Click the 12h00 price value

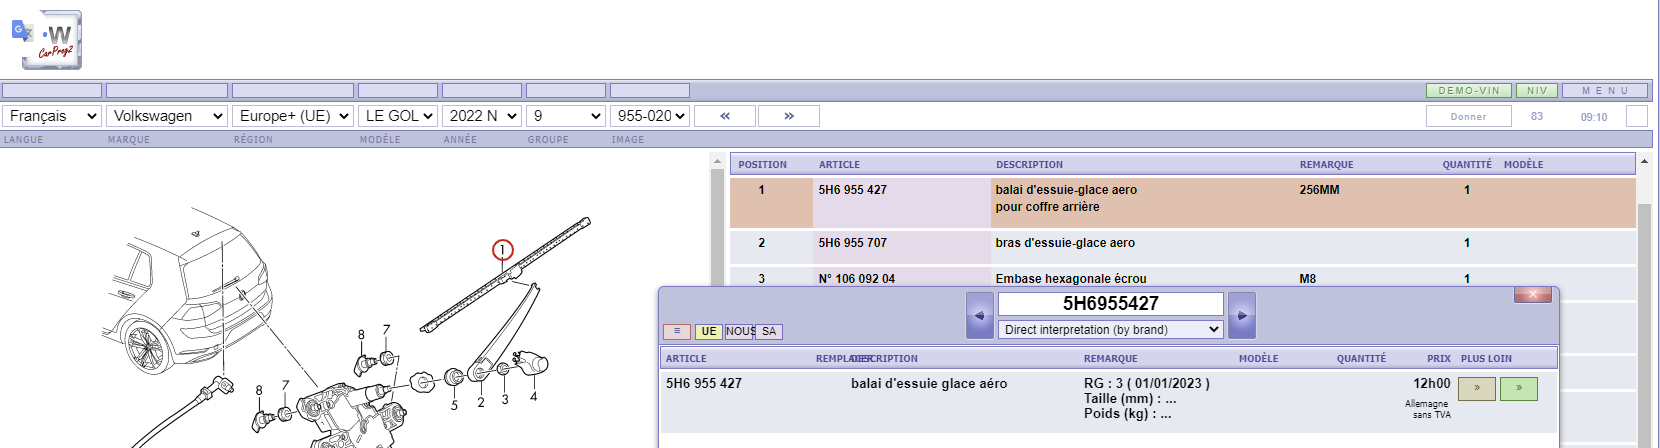[1432, 383]
